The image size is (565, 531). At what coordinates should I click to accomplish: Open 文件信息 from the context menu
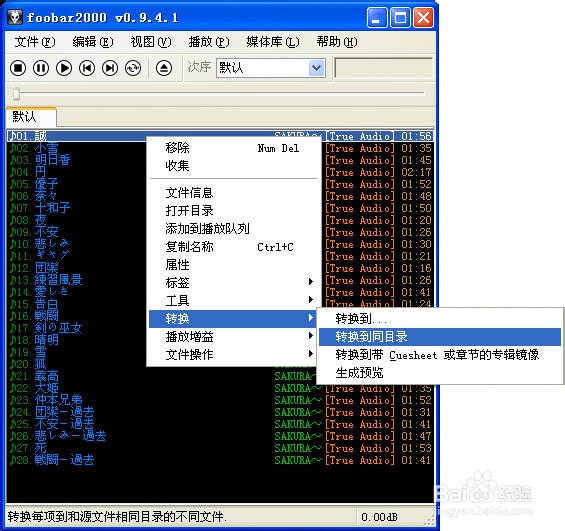(233, 193)
